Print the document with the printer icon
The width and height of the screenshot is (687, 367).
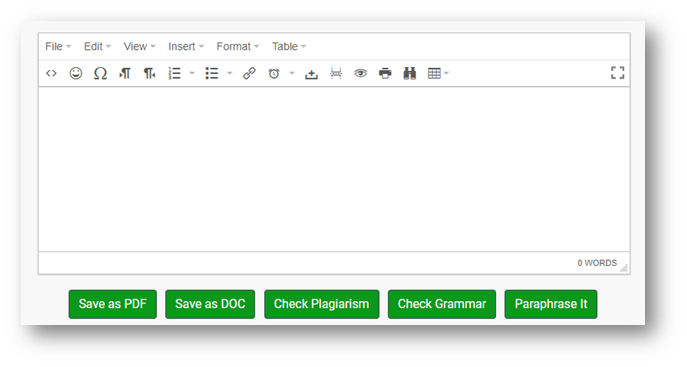[x=385, y=73]
